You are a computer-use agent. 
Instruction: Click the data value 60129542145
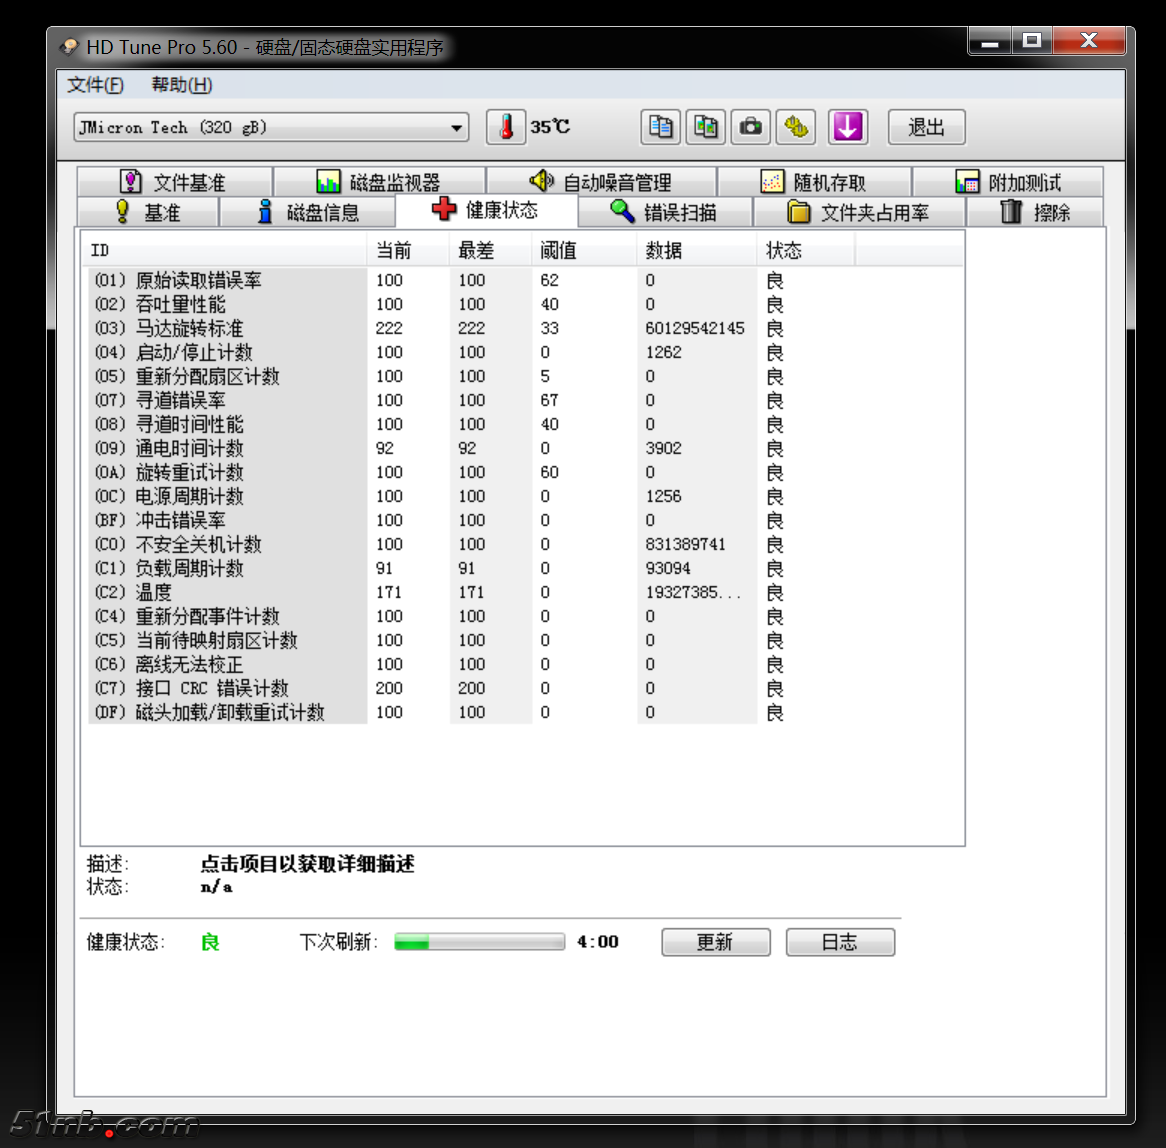pos(695,328)
